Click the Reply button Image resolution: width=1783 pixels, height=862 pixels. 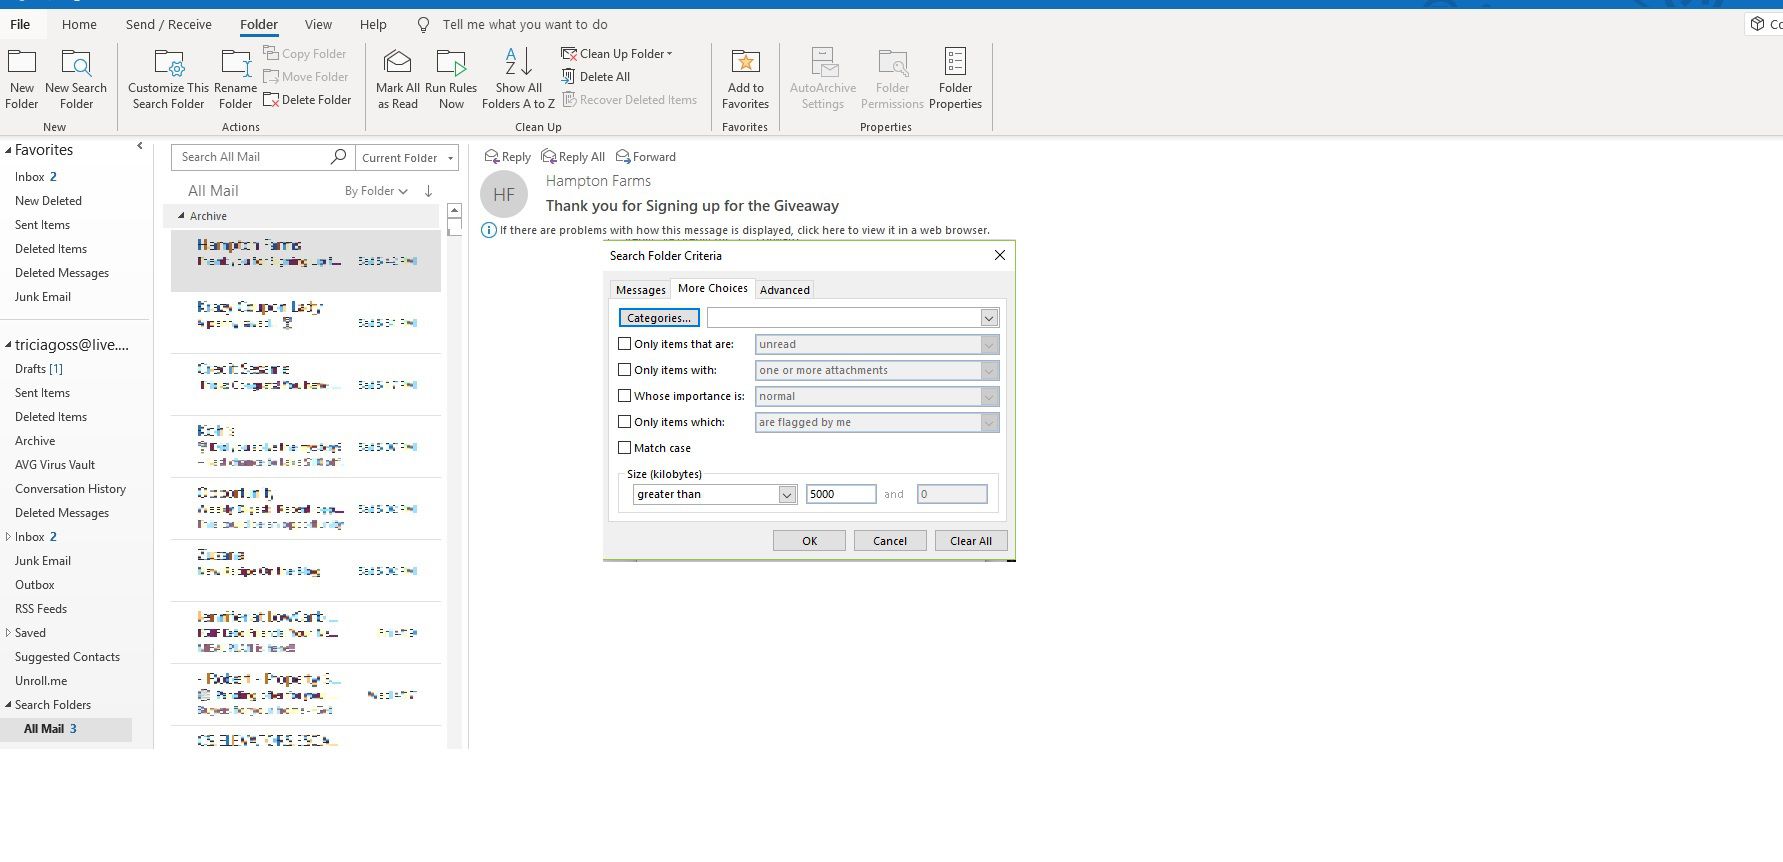click(x=507, y=157)
